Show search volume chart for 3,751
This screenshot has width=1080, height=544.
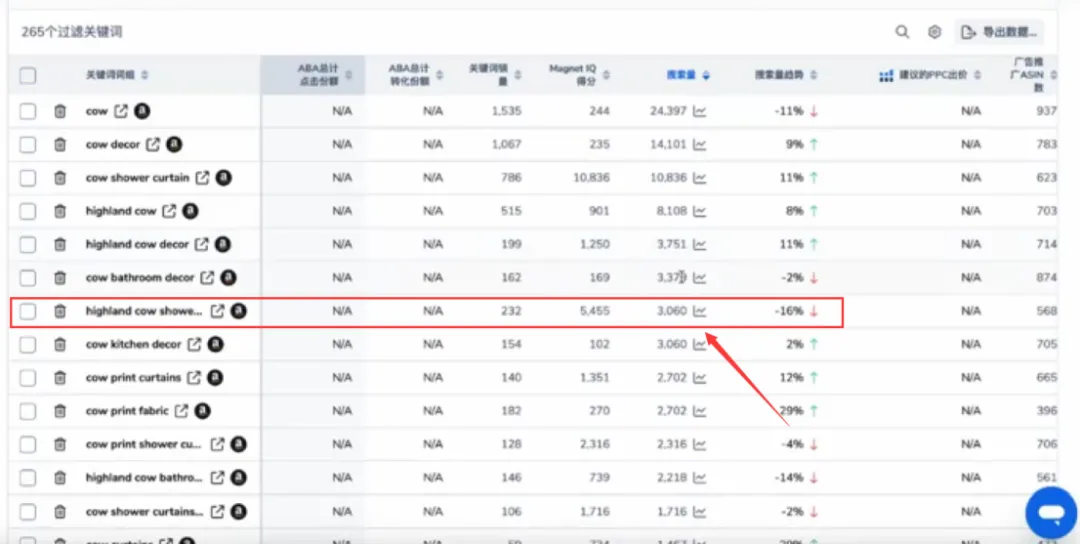pos(699,244)
